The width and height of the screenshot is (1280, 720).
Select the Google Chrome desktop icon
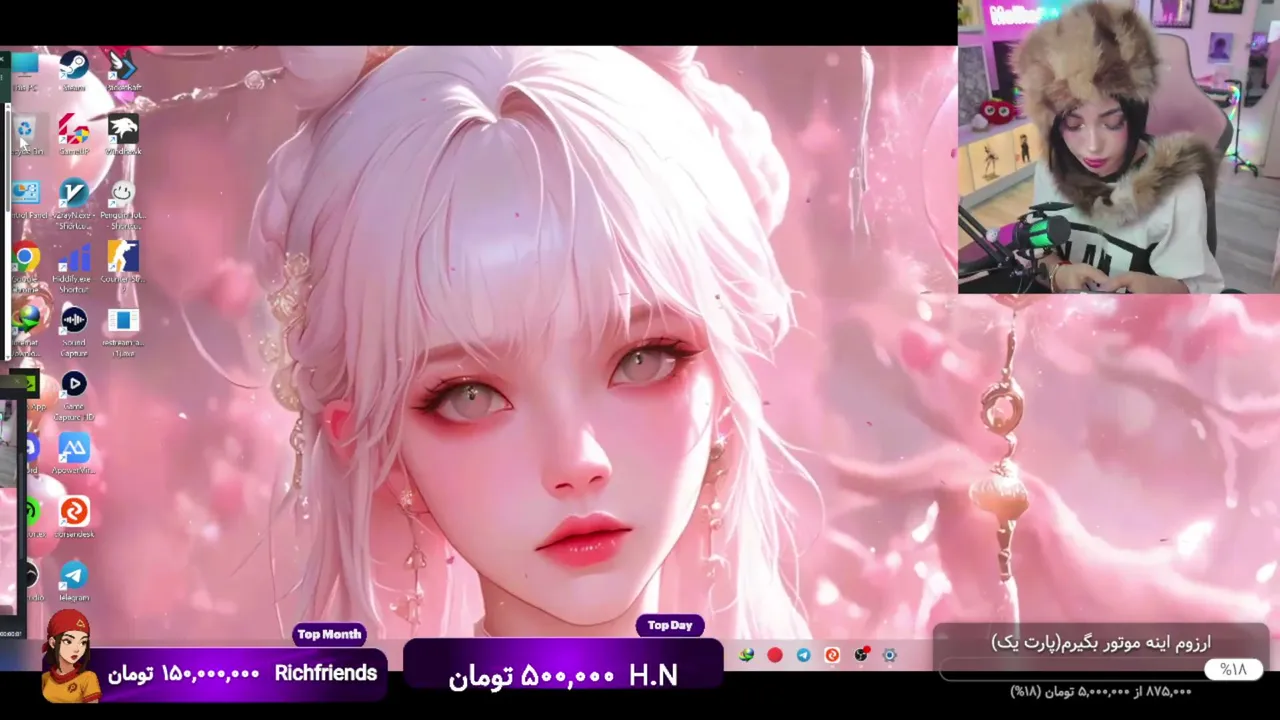pos(26,266)
